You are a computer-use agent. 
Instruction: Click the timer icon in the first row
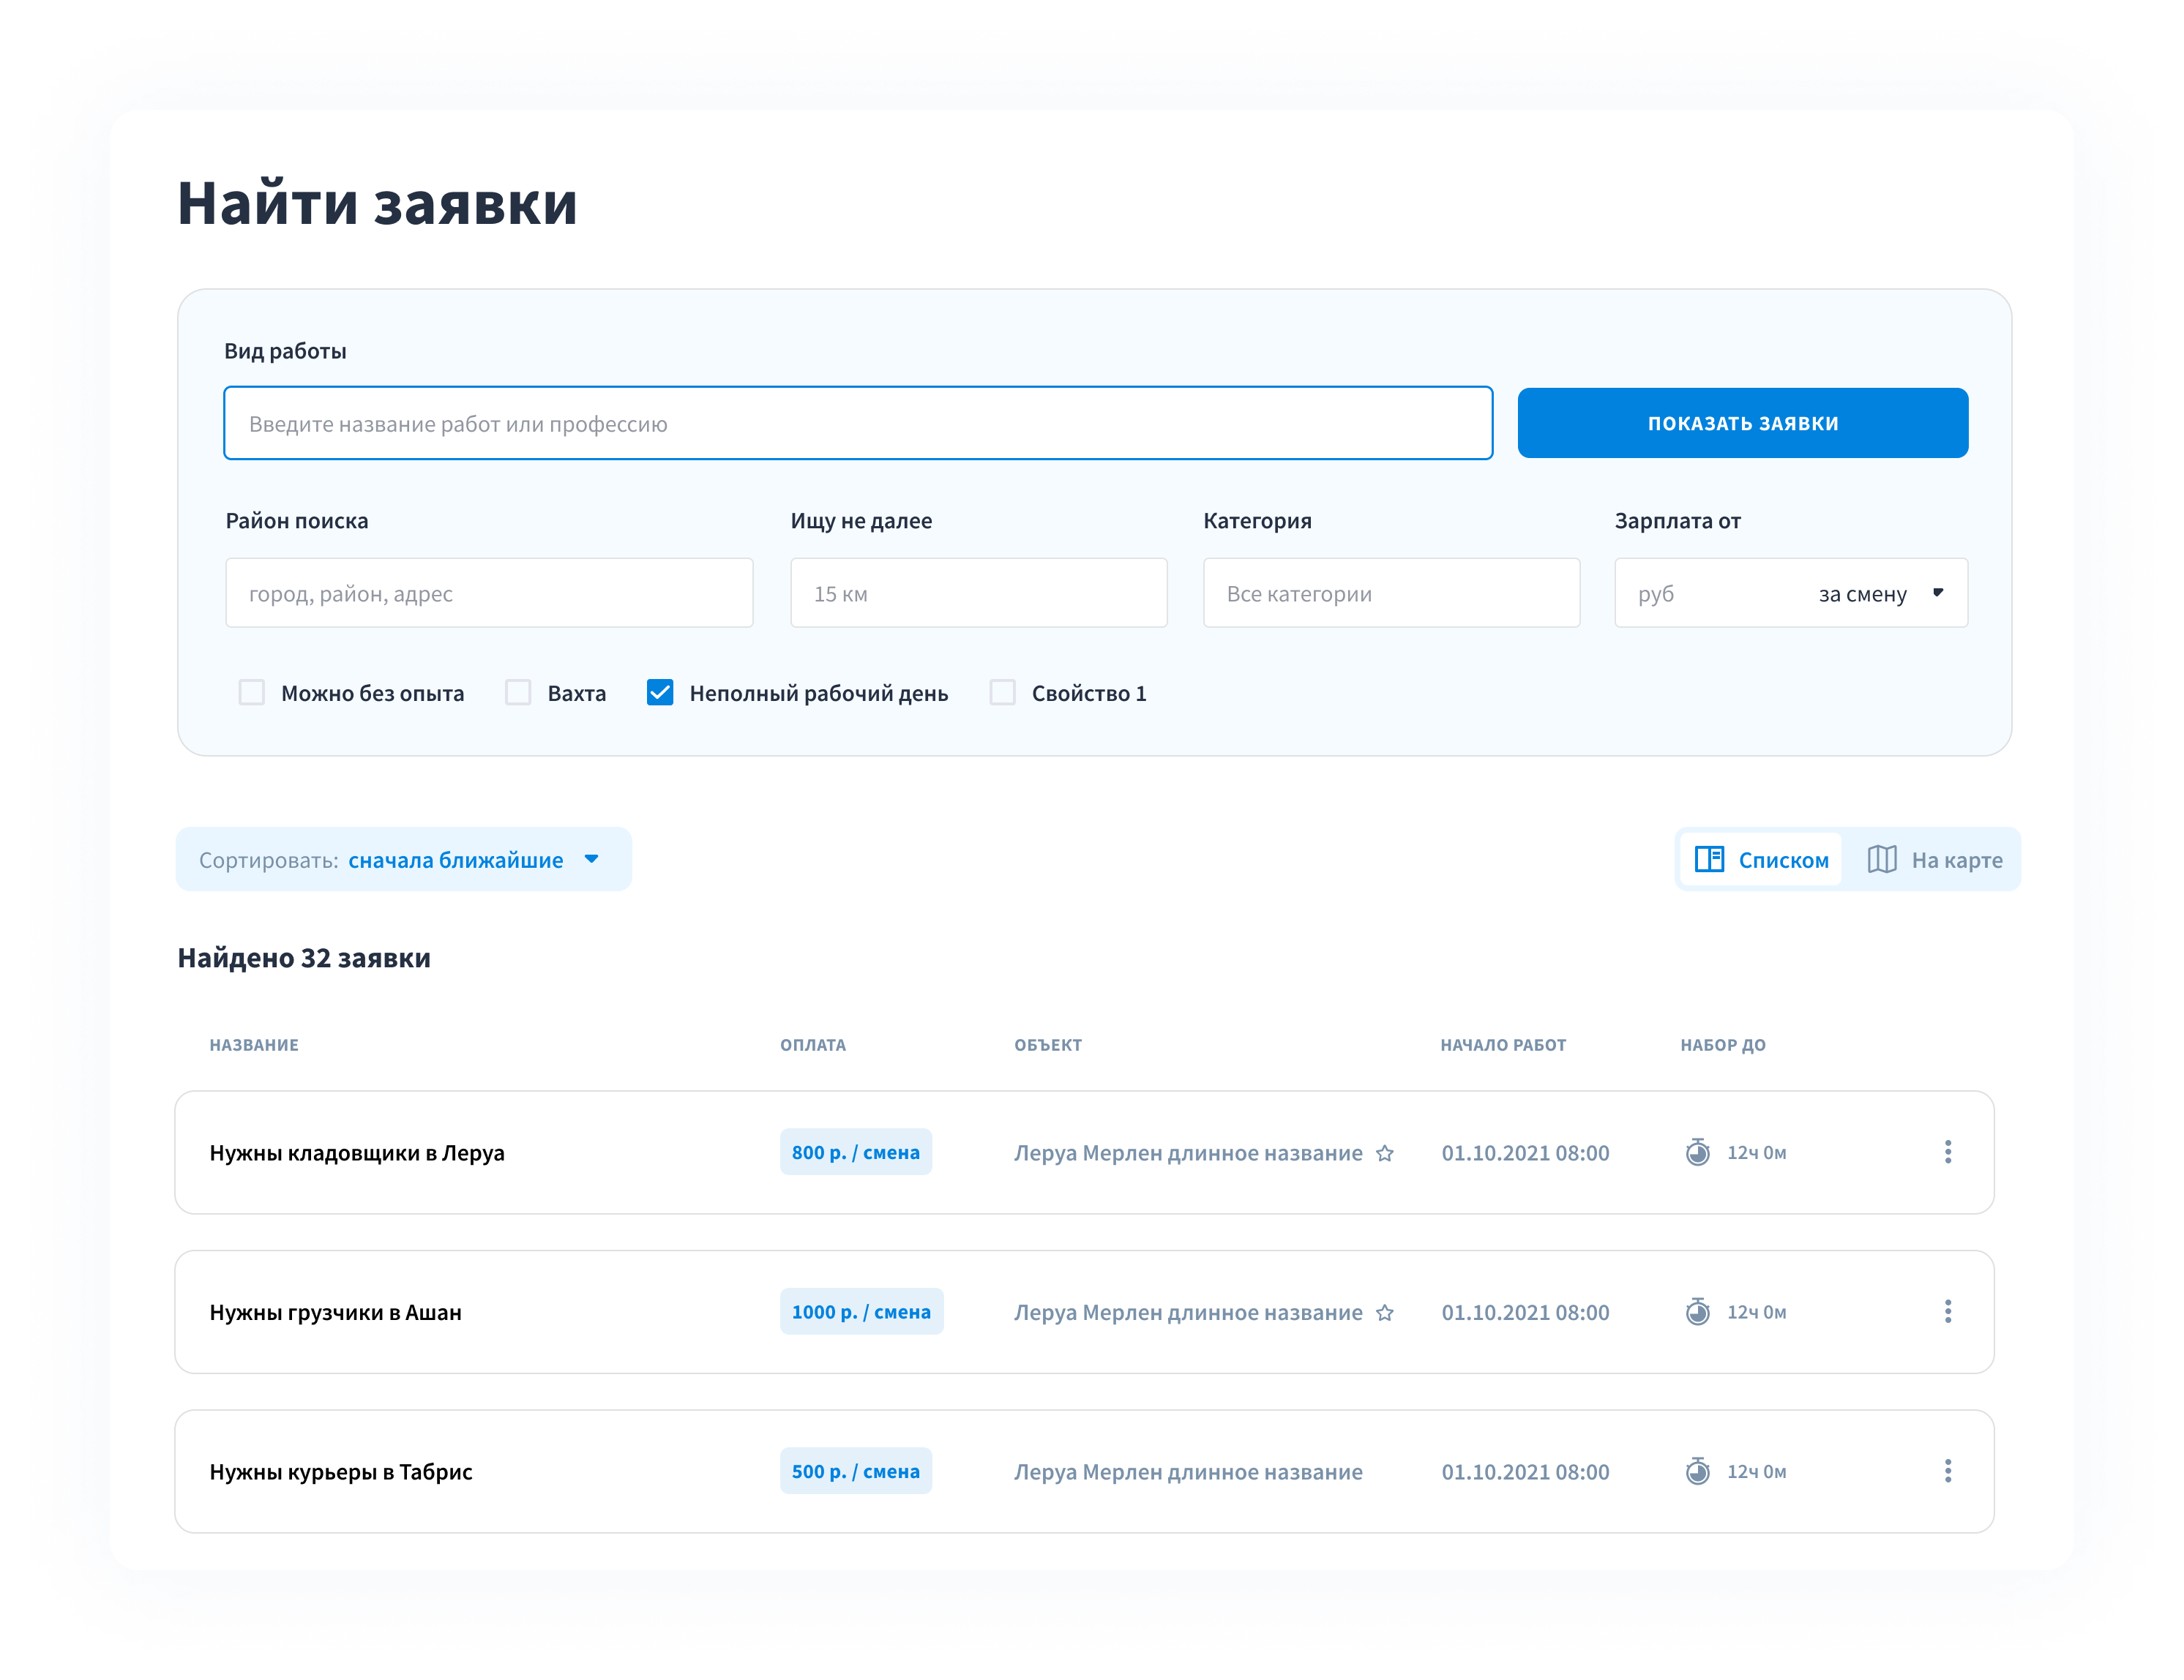tap(1697, 1152)
